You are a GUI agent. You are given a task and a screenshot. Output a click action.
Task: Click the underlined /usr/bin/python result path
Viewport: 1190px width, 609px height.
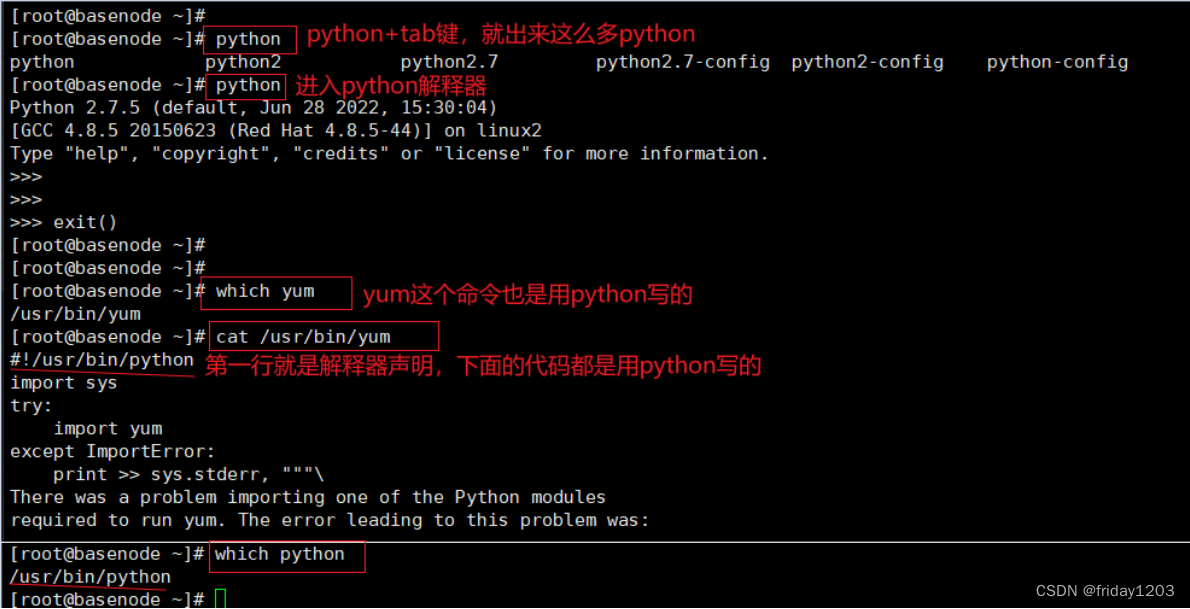88,576
